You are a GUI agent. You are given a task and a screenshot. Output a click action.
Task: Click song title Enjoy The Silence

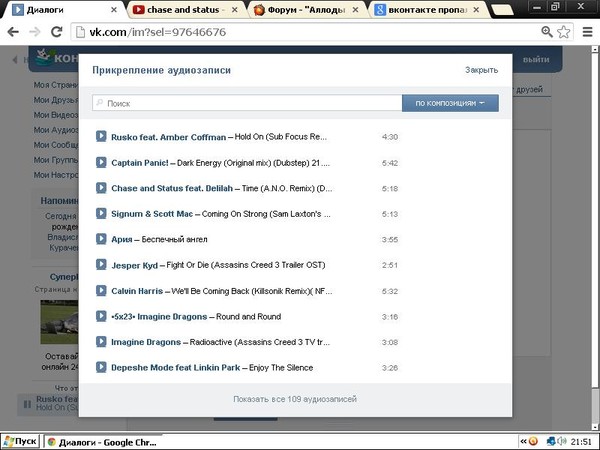click(281, 368)
